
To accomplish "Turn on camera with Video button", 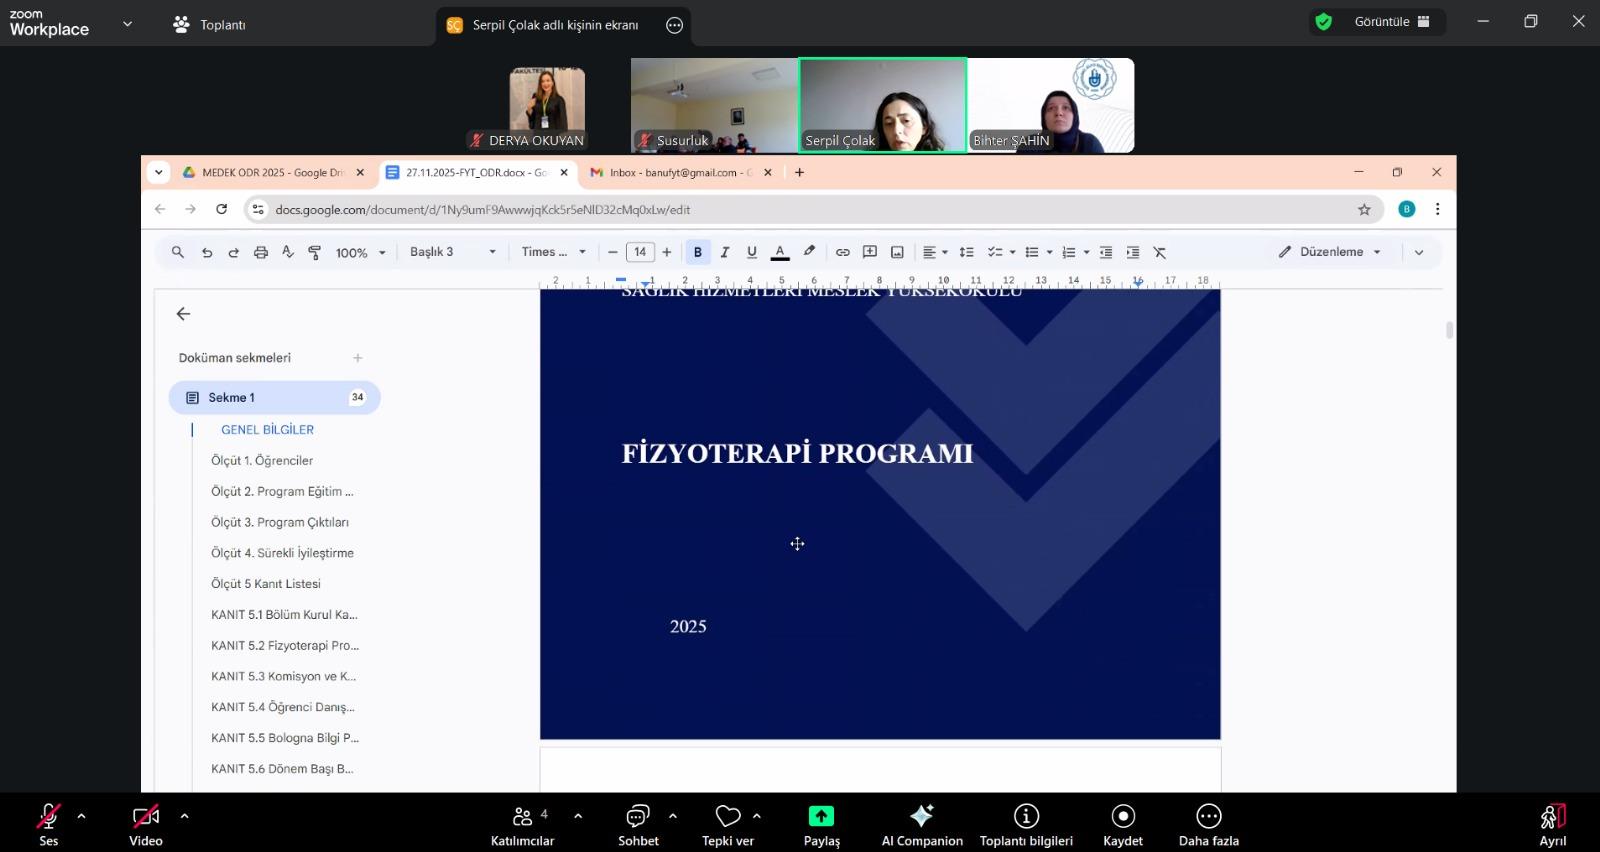I will (146, 817).
